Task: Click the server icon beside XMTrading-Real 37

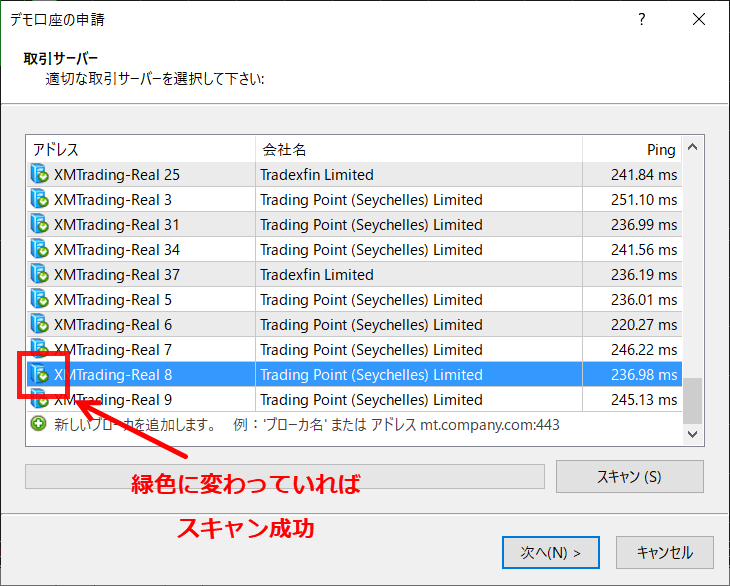Action: 40,275
